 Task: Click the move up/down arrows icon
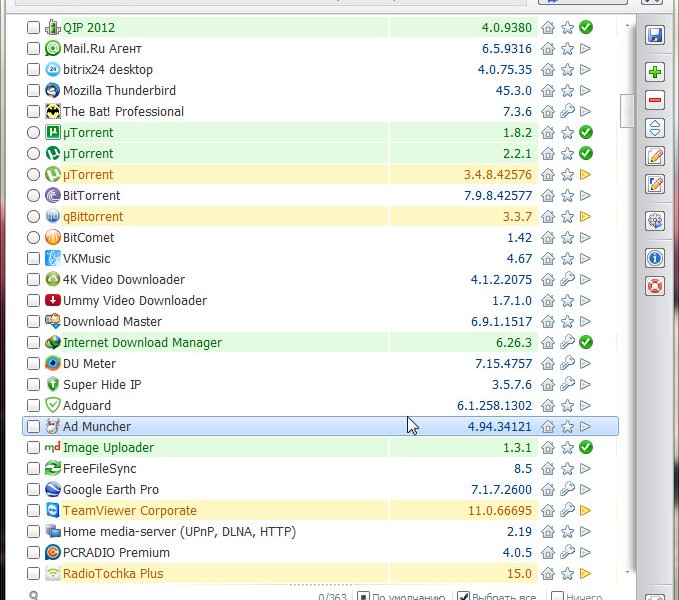[x=655, y=128]
